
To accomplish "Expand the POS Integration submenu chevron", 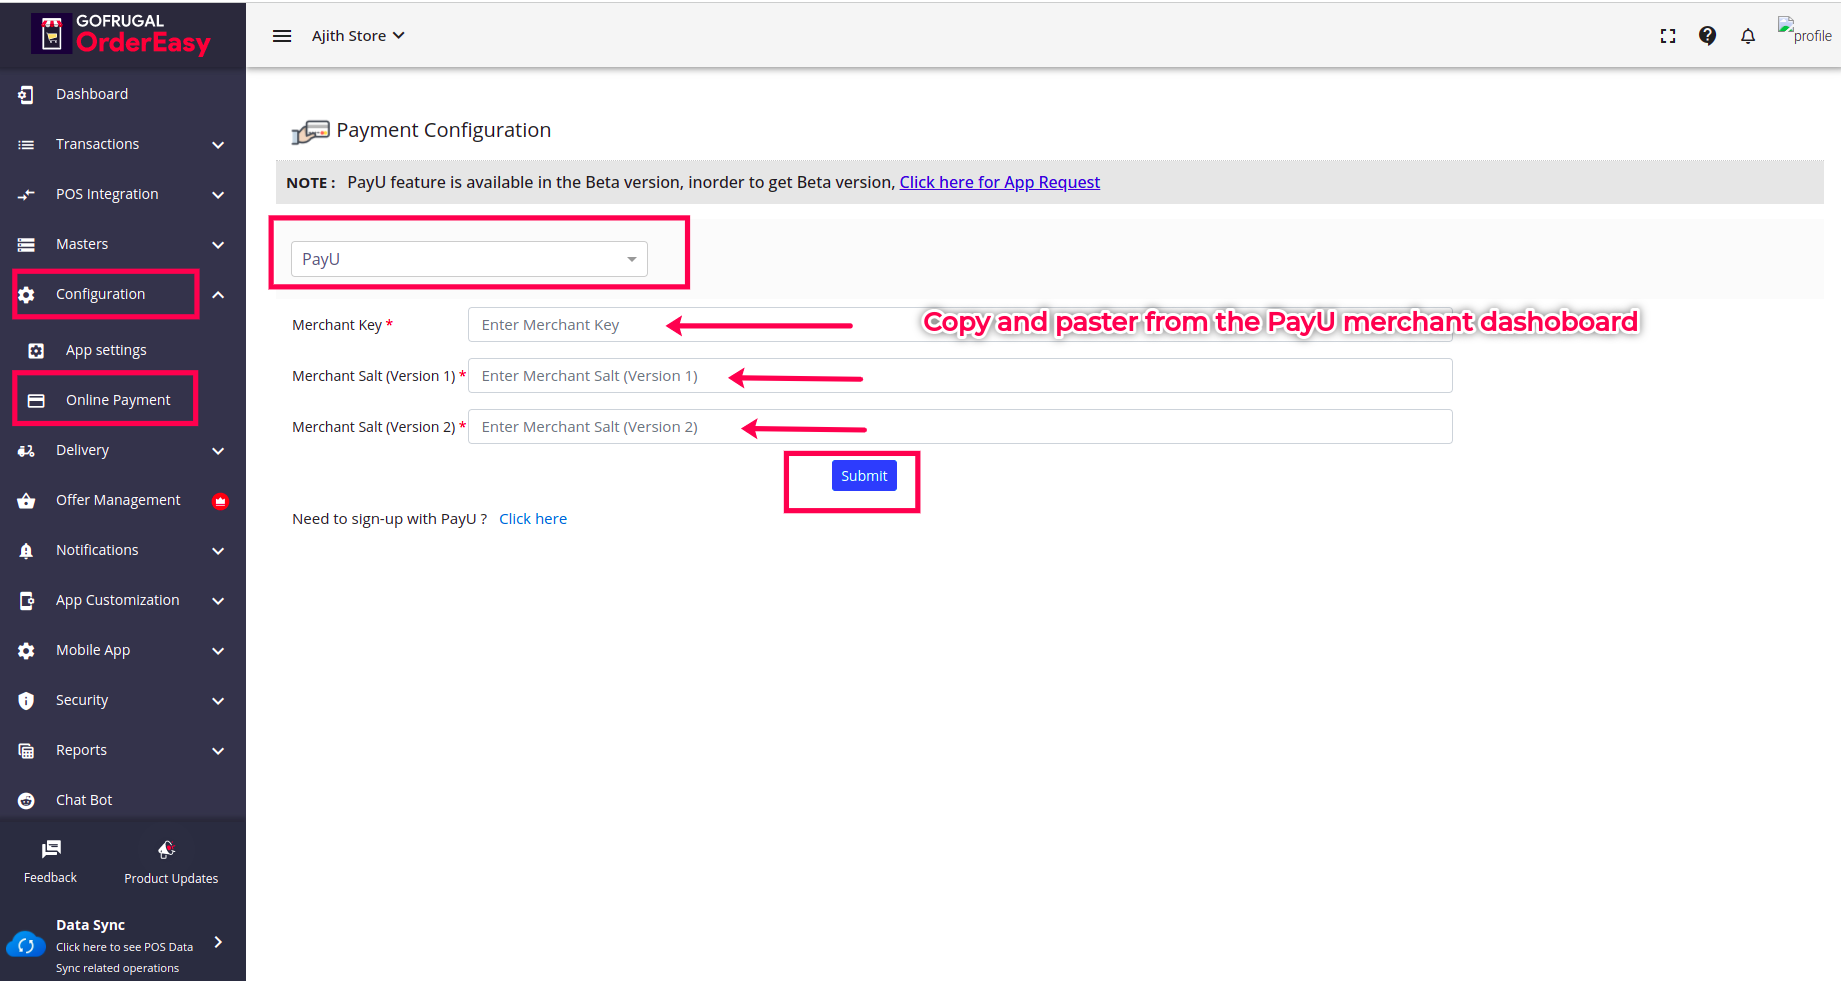I will pos(218,195).
